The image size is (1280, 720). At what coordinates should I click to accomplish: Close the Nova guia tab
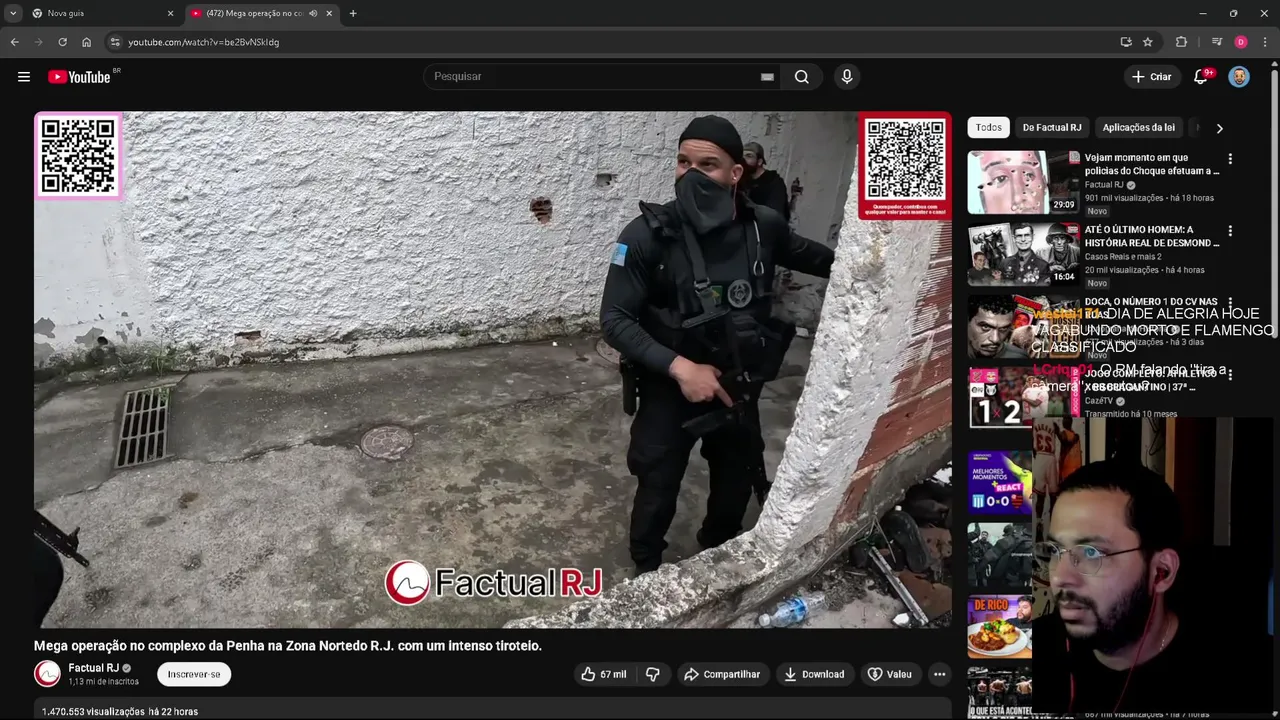pyautogui.click(x=170, y=13)
